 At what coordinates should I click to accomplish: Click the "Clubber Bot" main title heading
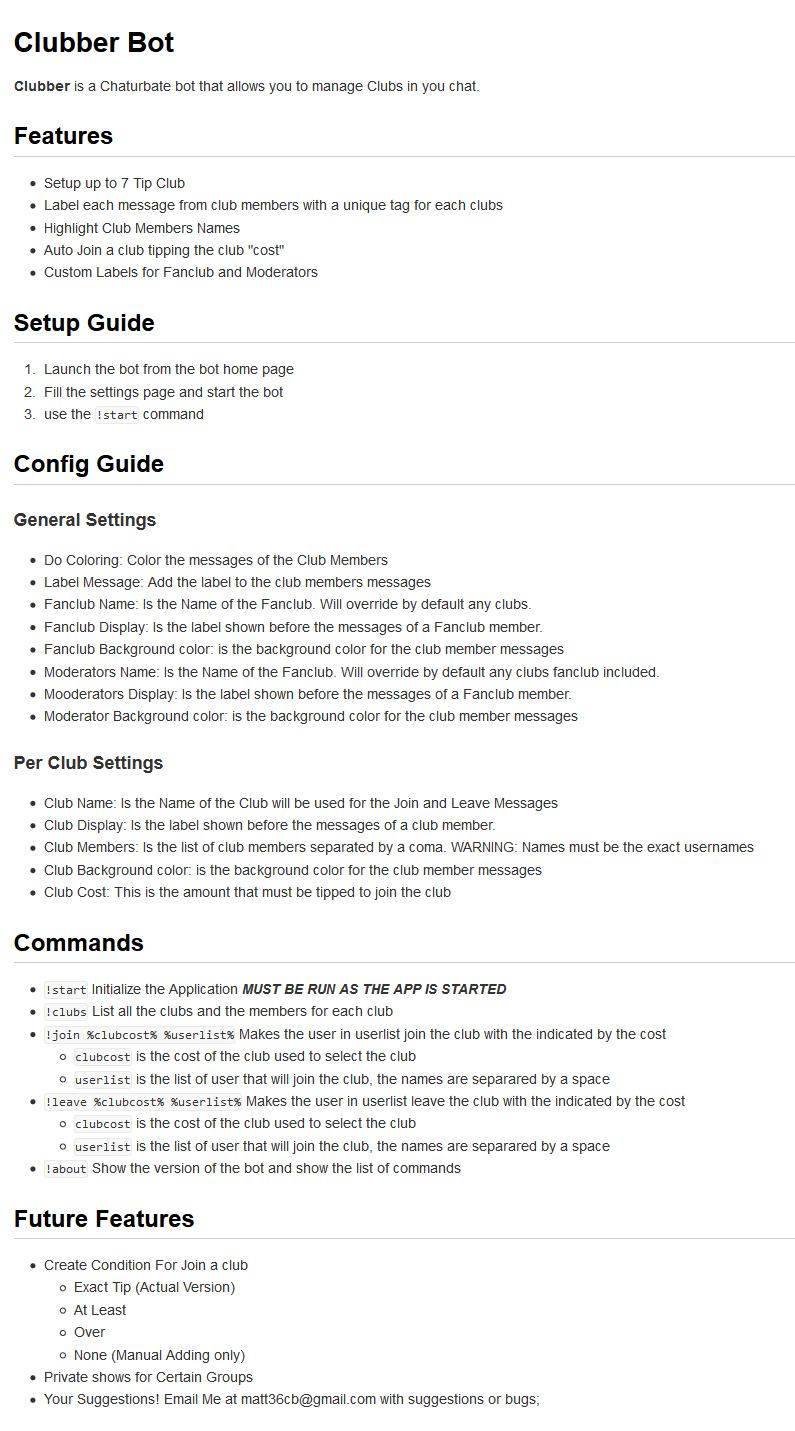(x=94, y=43)
